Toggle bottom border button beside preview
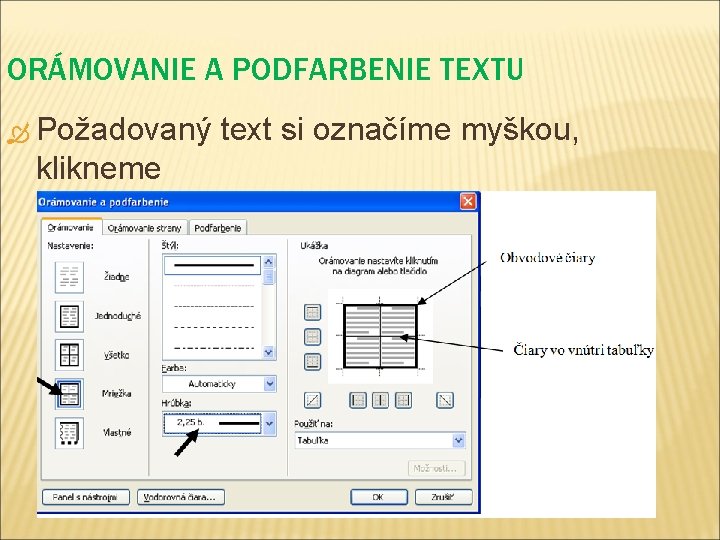Screen dimensions: 720x540 pyautogui.click(x=312, y=361)
